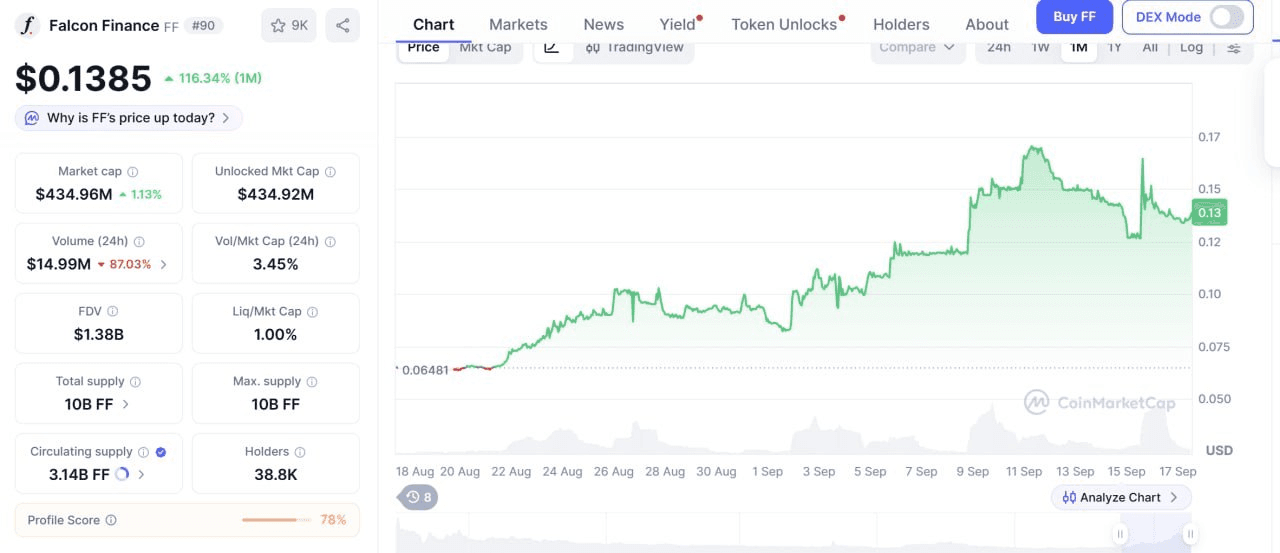Select the line chart type icon
This screenshot has height=553, width=1280.
tap(552, 47)
